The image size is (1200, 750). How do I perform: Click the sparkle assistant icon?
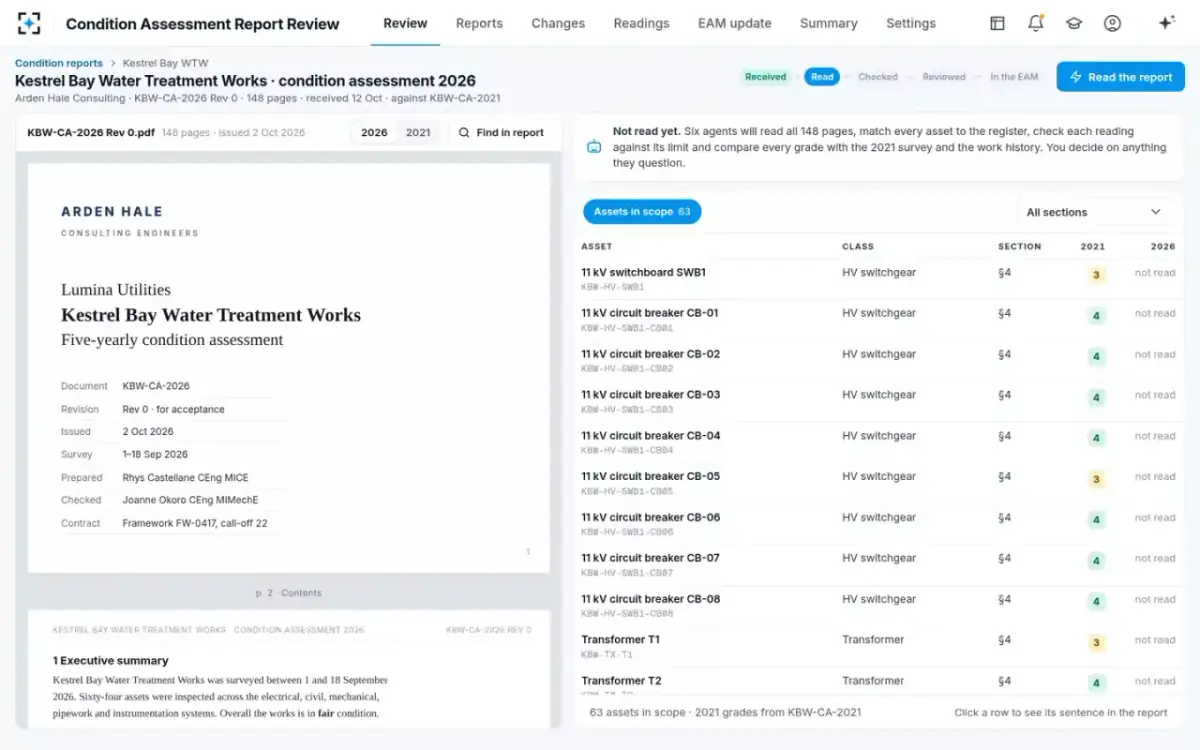pyautogui.click(x=1166, y=23)
